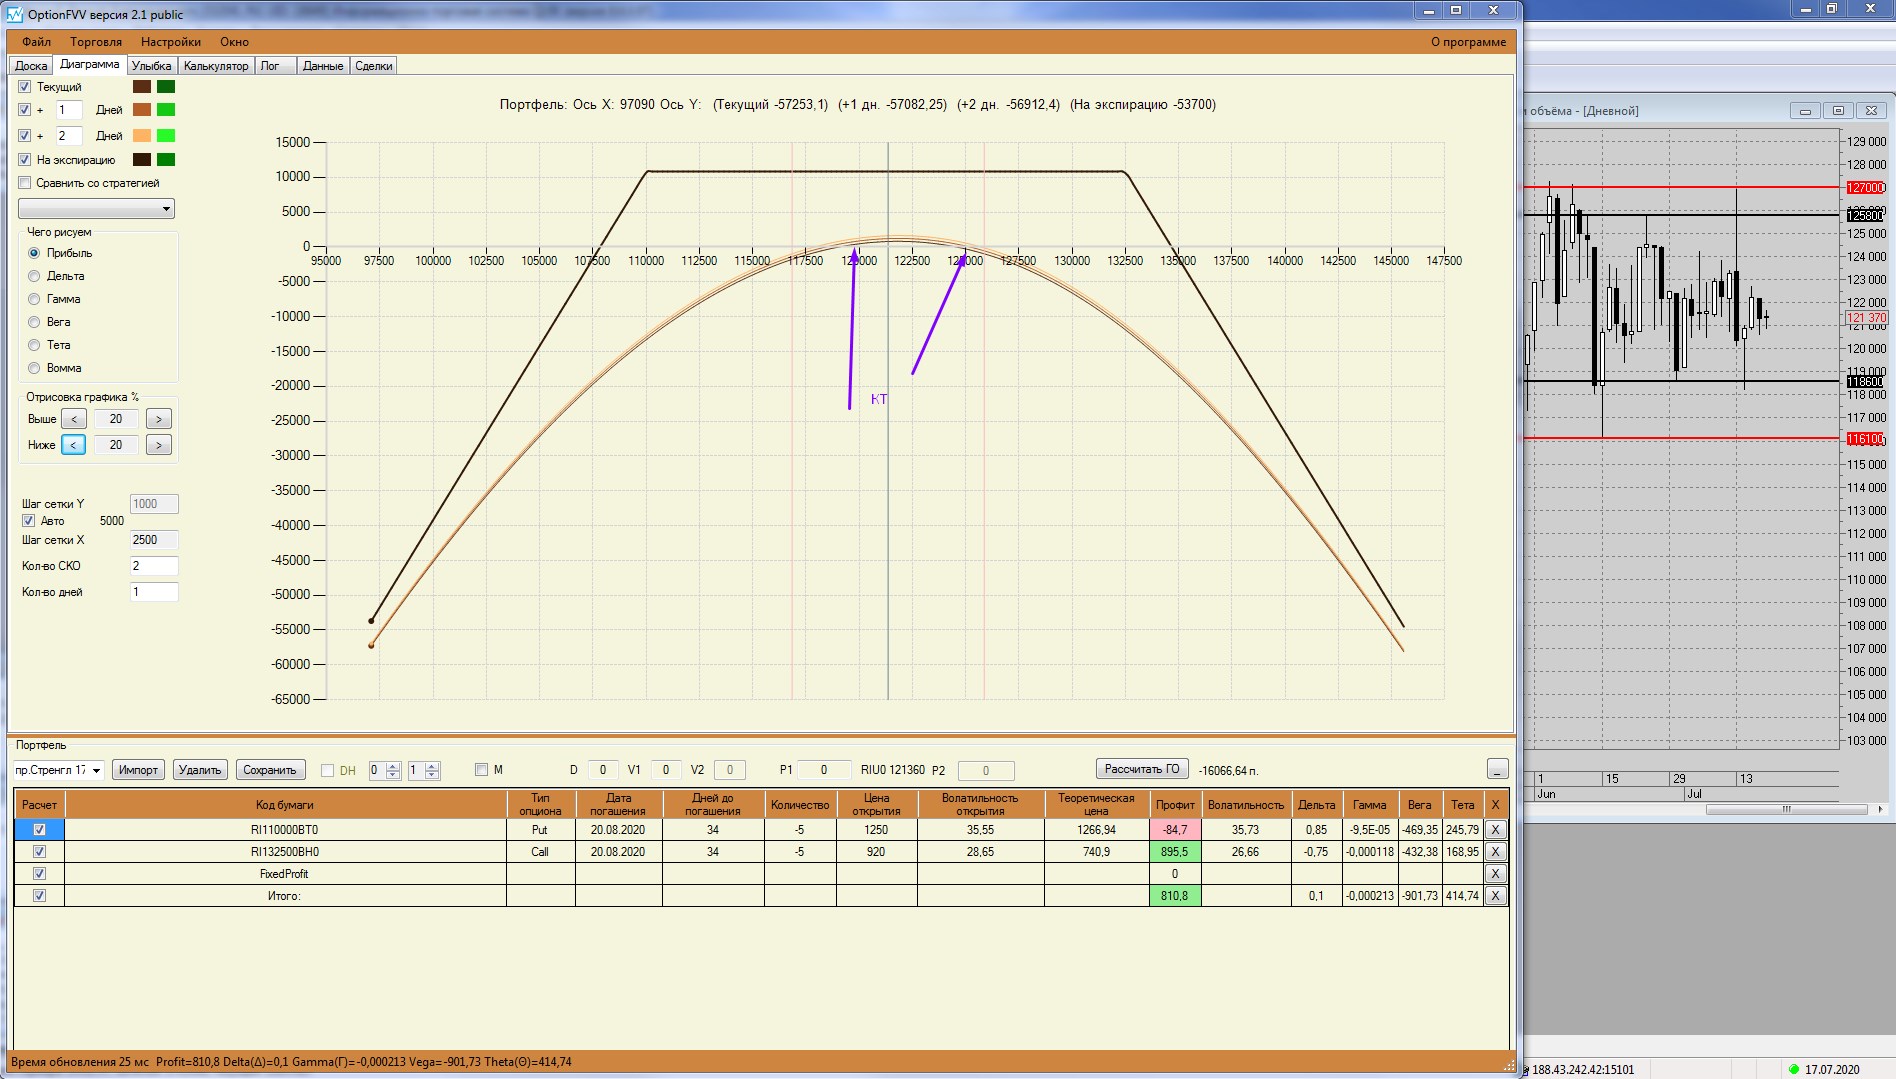This screenshot has width=1896, height=1079.
Task: Remove the RI132500BH0 row via X button
Action: pyautogui.click(x=1495, y=851)
